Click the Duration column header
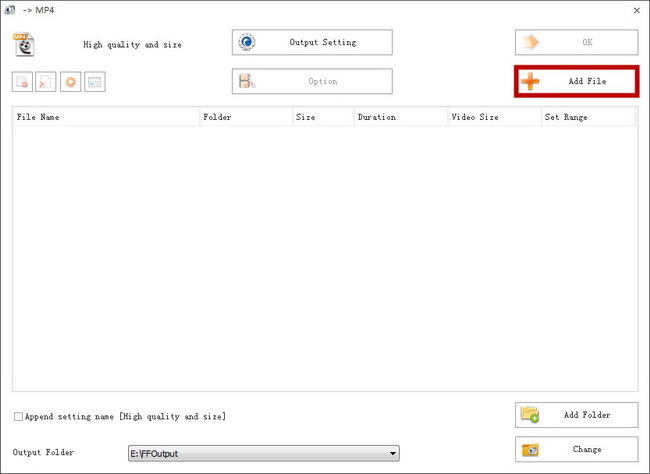 tap(401, 117)
